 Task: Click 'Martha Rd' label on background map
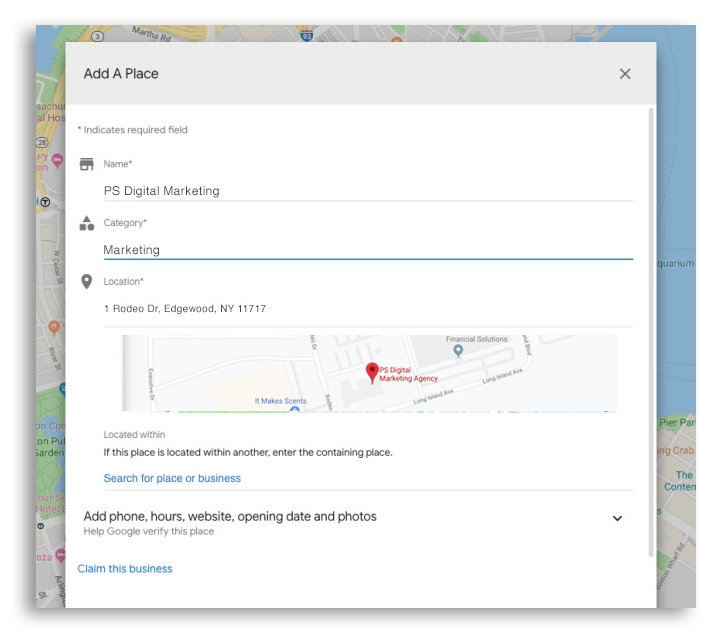151,34
